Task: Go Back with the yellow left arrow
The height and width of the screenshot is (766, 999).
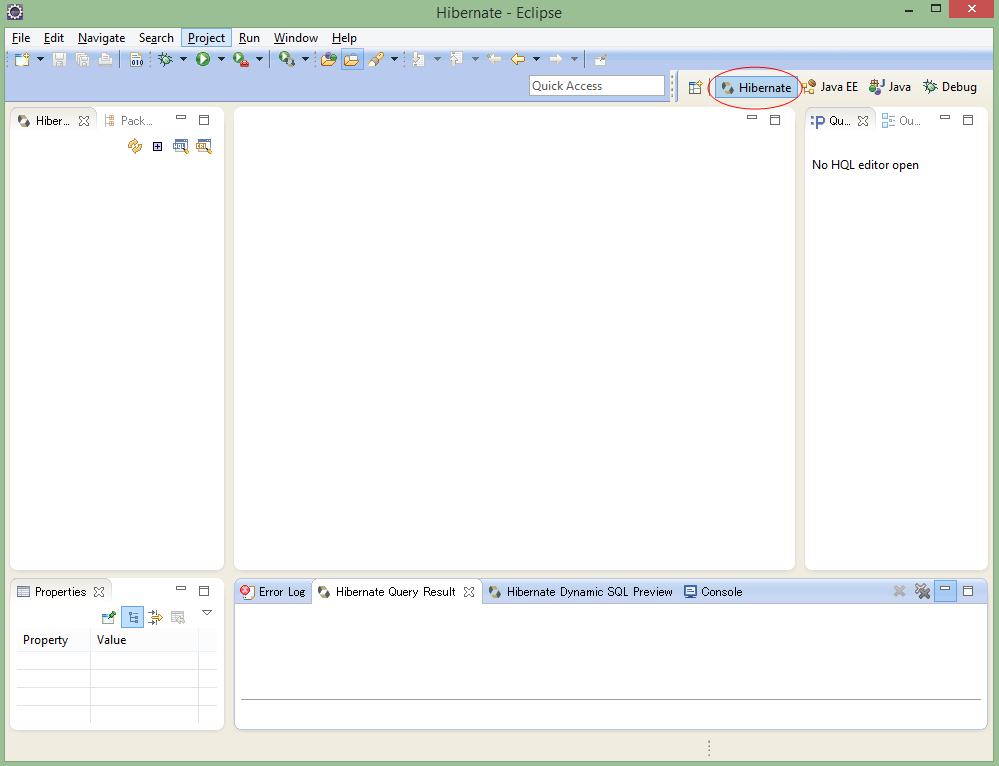Action: click(x=518, y=59)
